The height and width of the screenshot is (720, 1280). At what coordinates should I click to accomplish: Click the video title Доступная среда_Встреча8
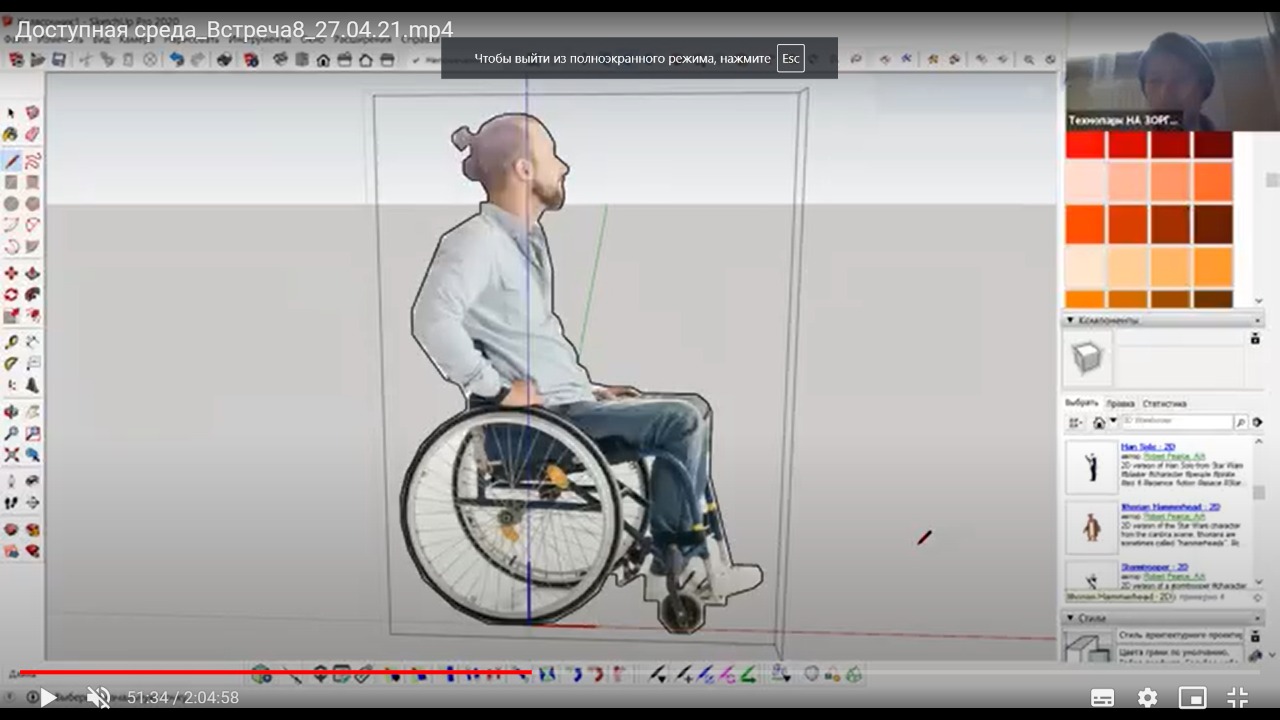(x=234, y=30)
